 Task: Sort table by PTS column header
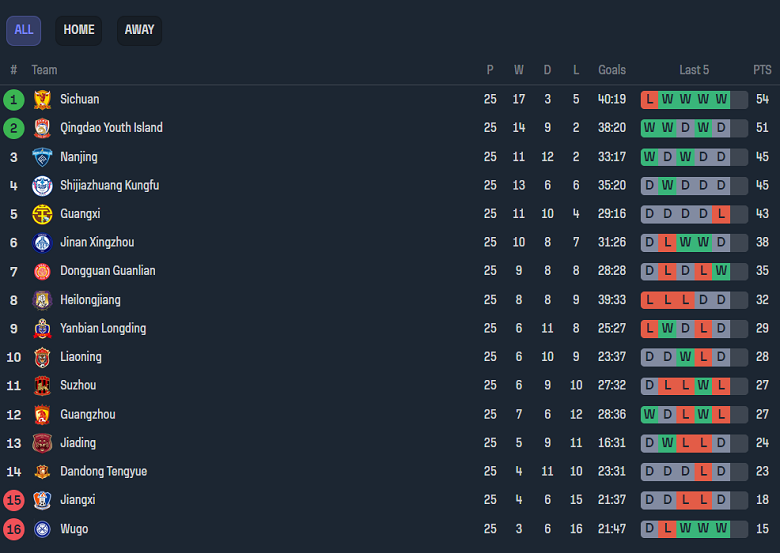tap(762, 70)
